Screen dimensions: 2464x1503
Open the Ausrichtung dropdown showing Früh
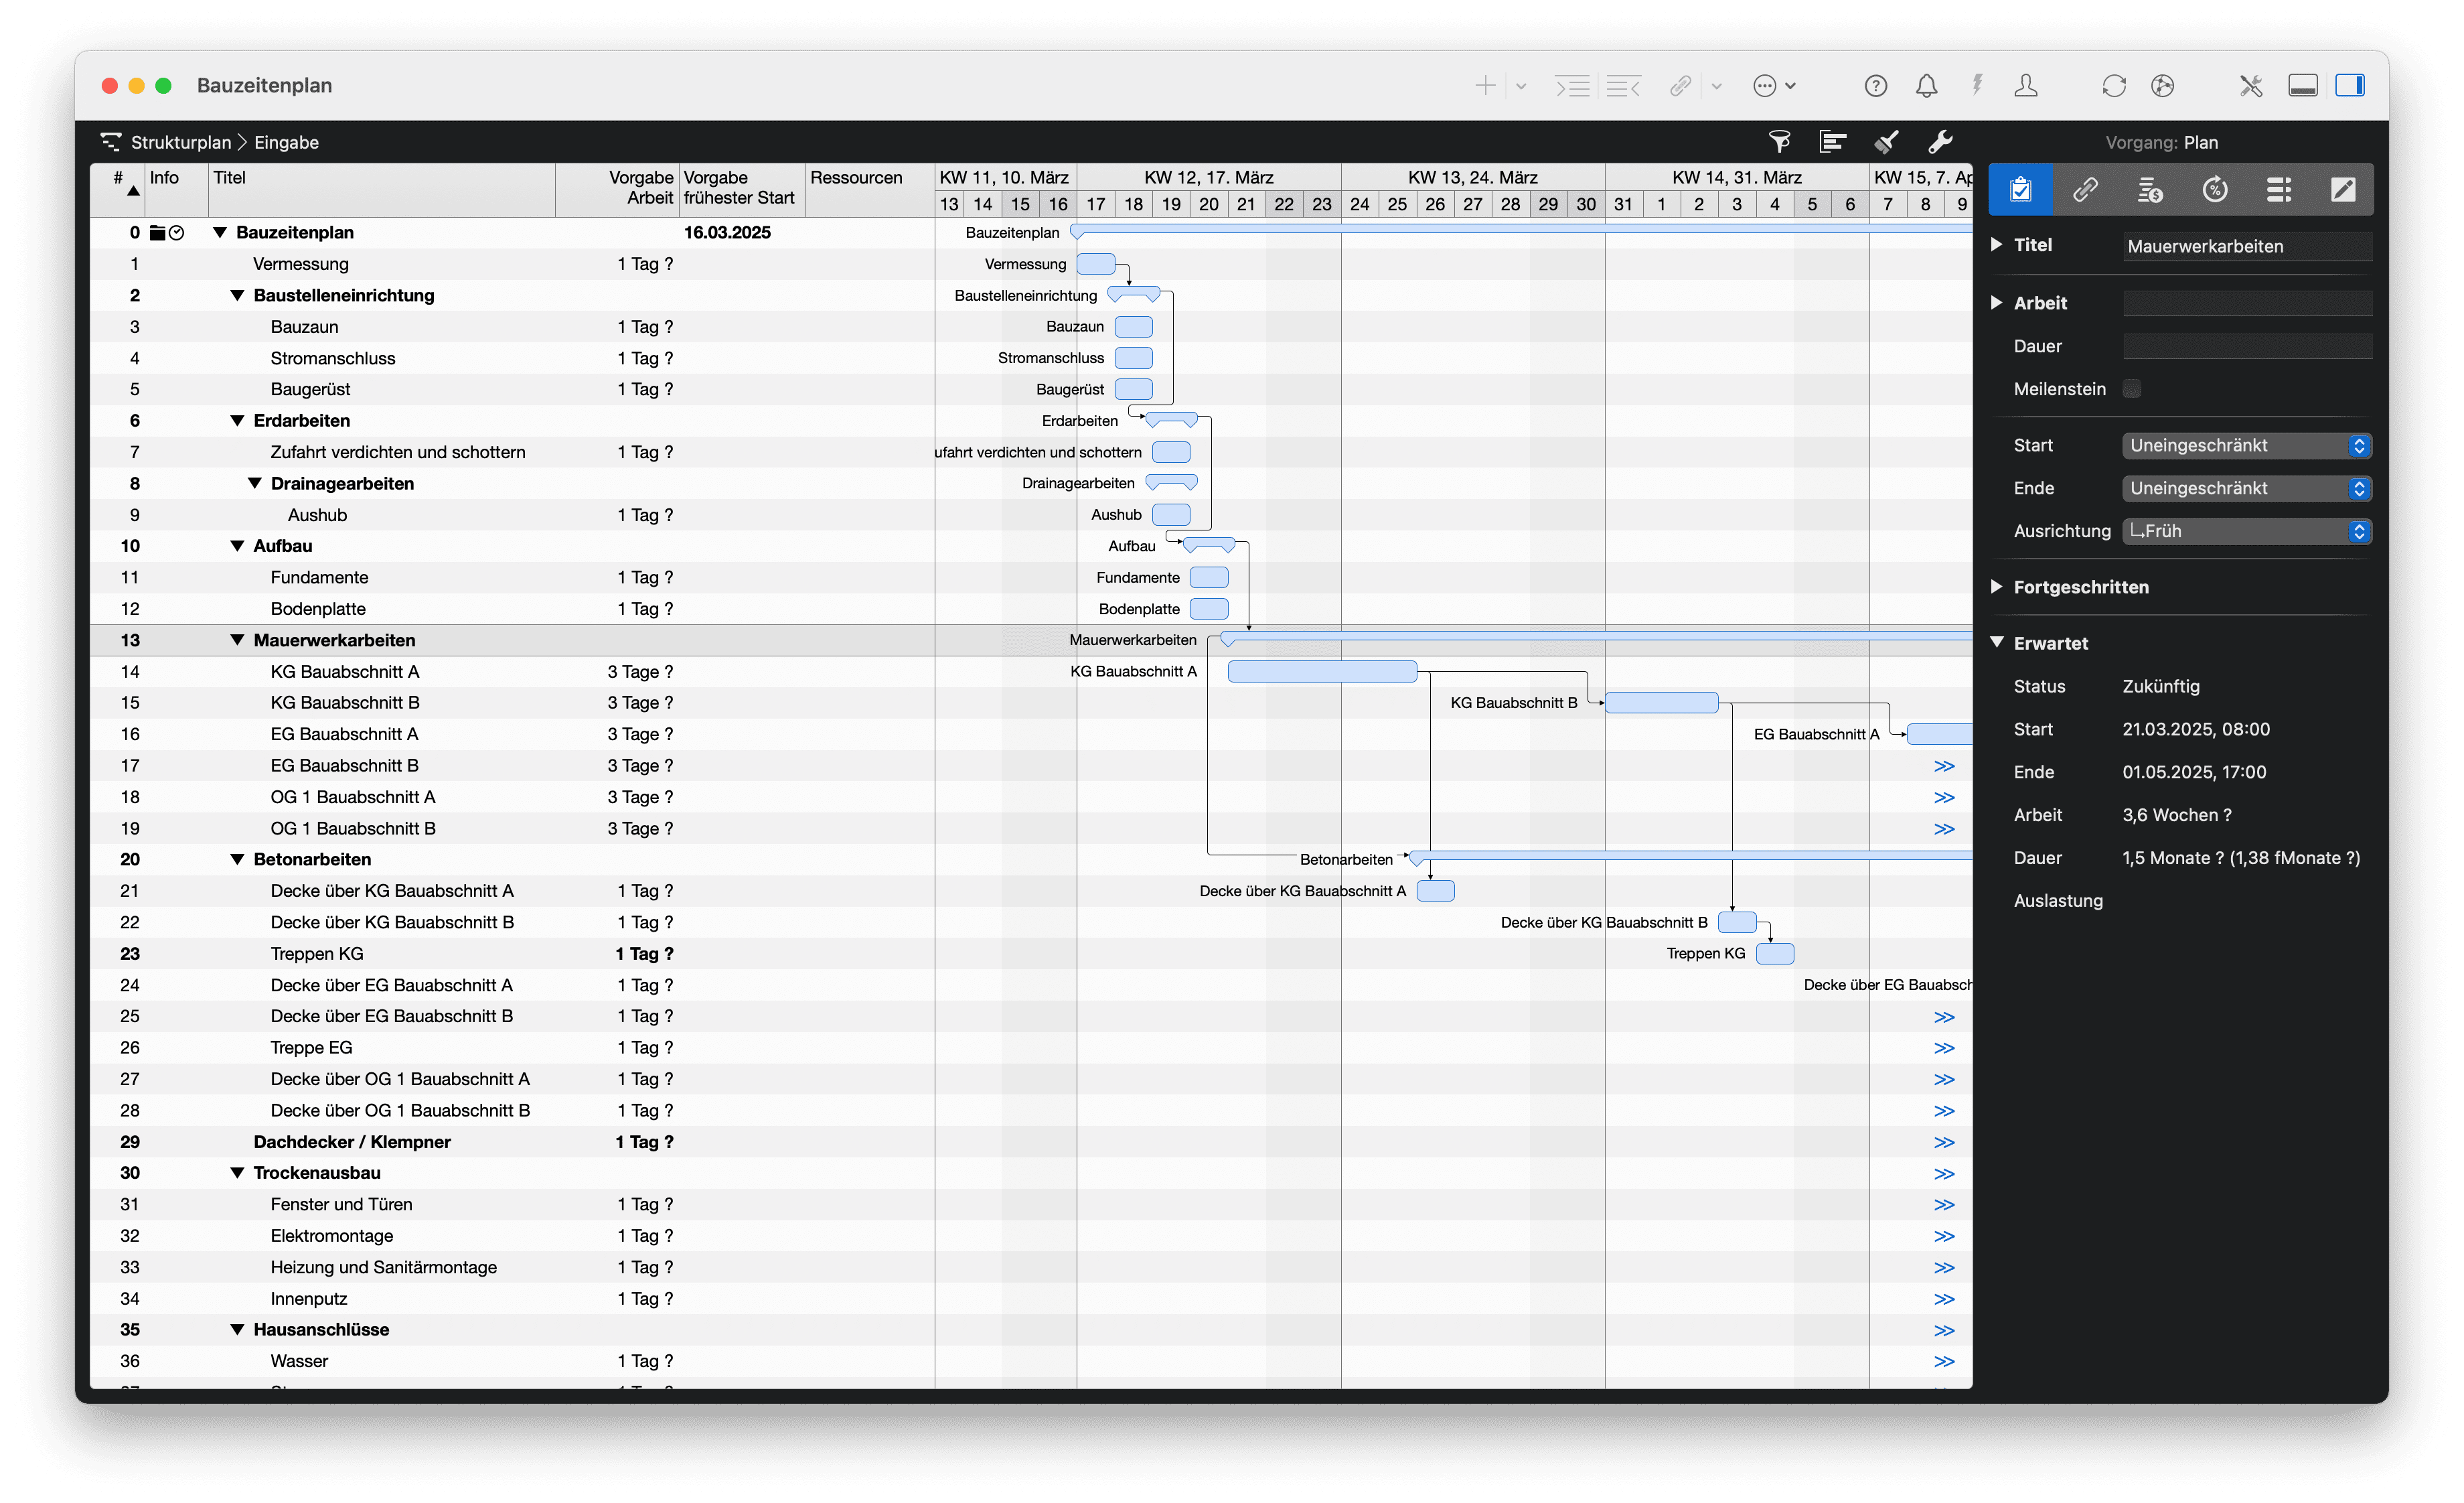[2245, 531]
